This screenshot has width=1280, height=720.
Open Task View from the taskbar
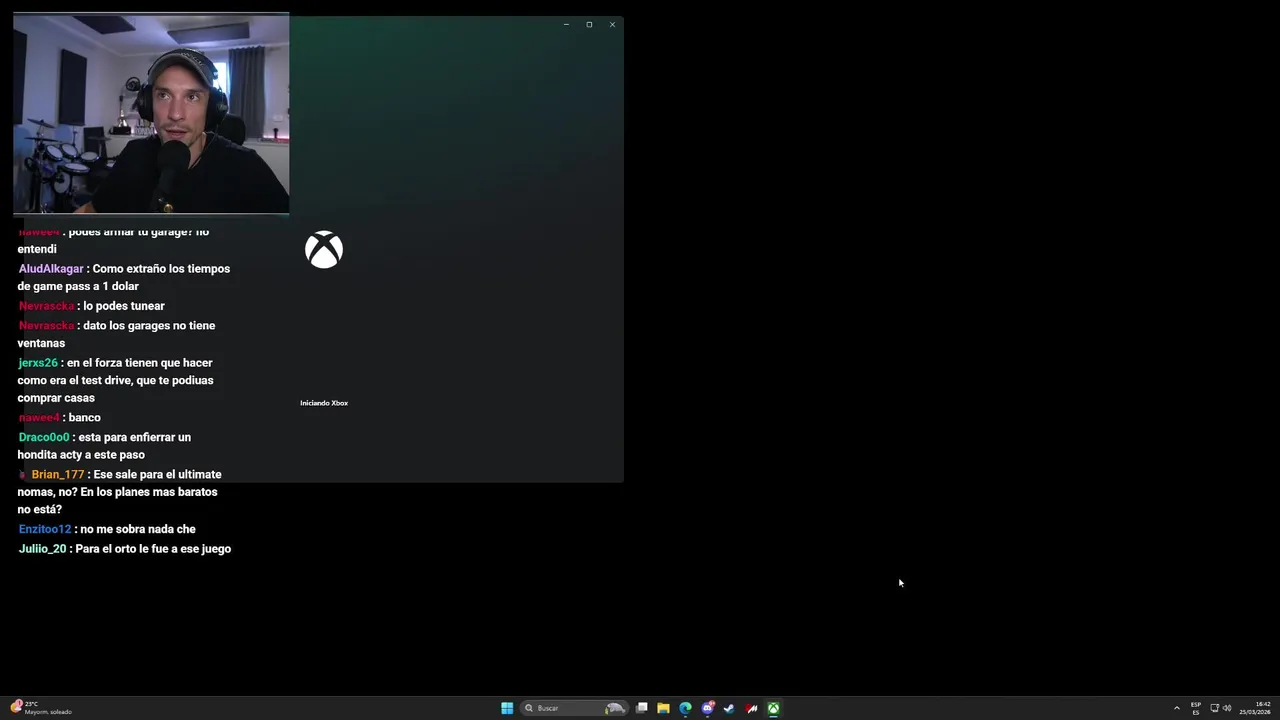(642, 708)
